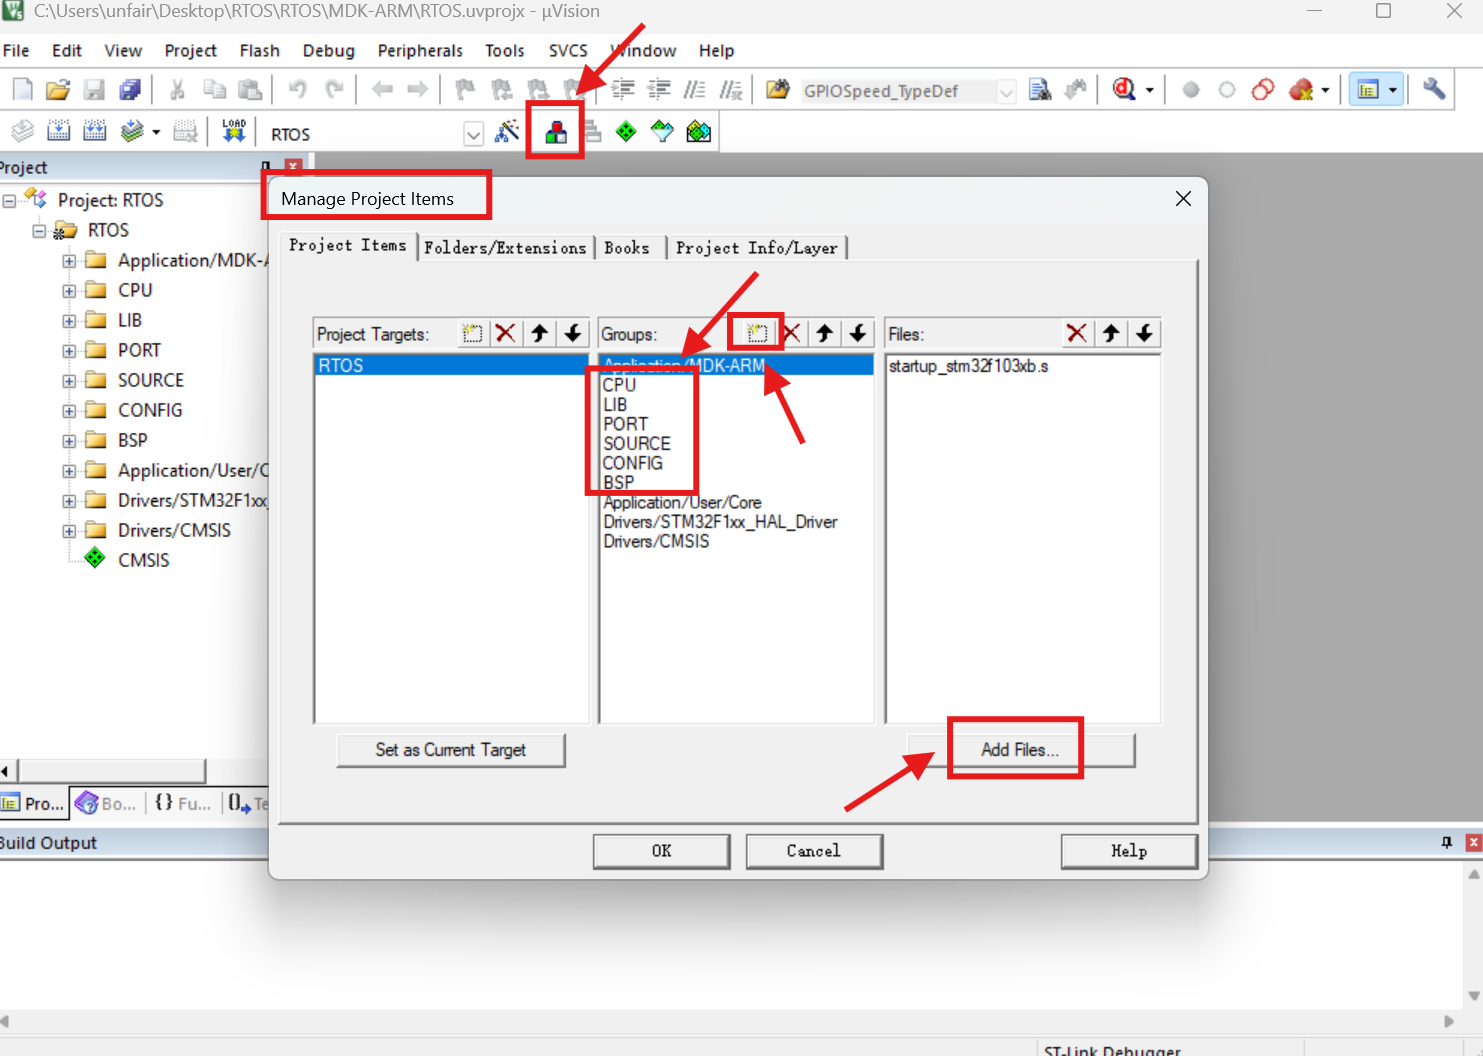Viewport: 1483px width, 1056px height.
Task: Open a file with the folder icon
Action: [58, 90]
